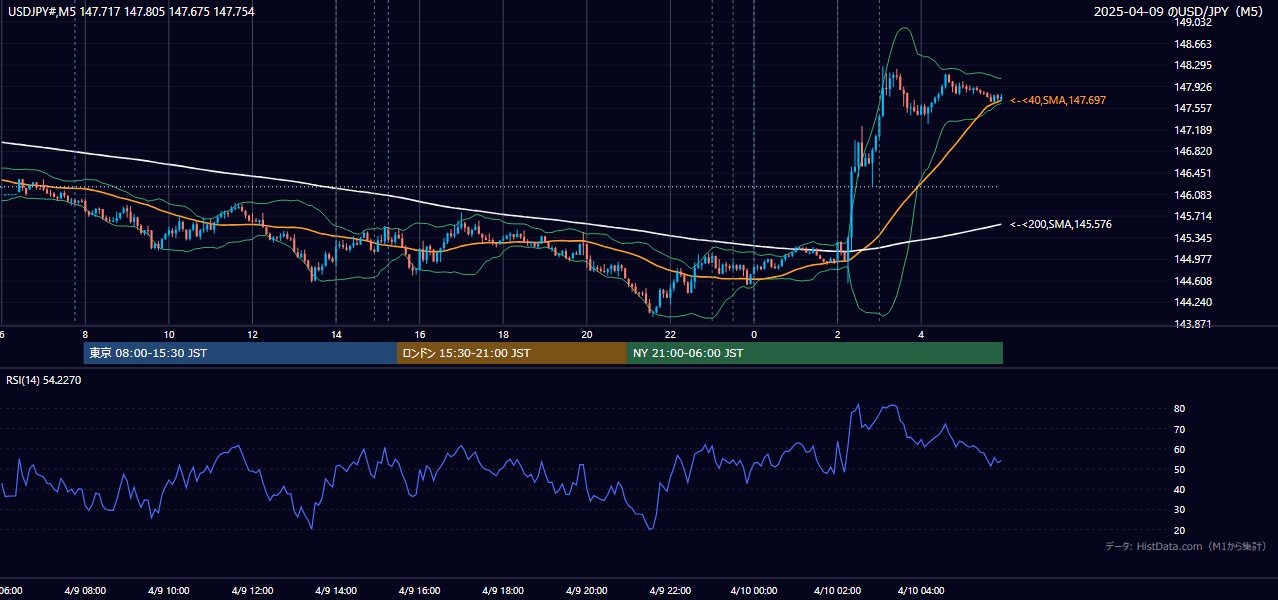Click price axis value 148.663
The image size is (1278, 600).
pyautogui.click(x=1192, y=44)
